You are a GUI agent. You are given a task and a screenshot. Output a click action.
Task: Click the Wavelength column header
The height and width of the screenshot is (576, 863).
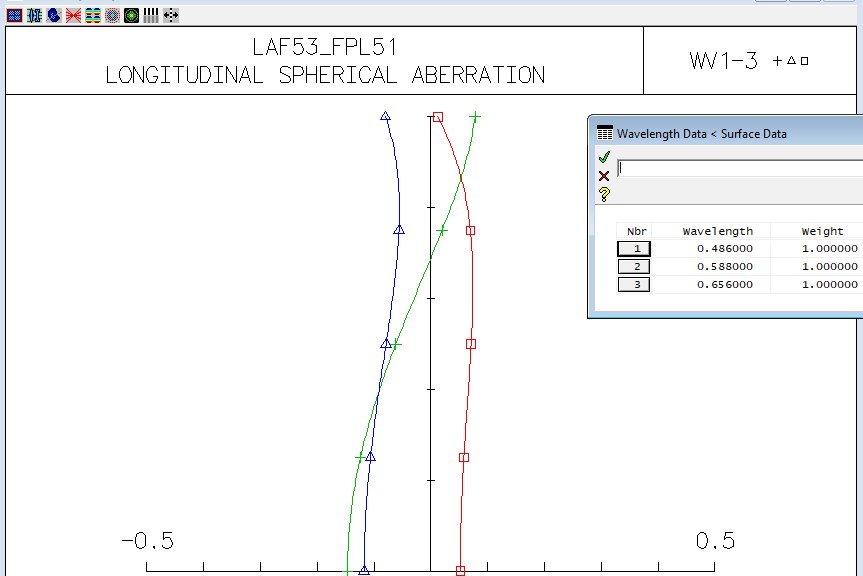[718, 232]
